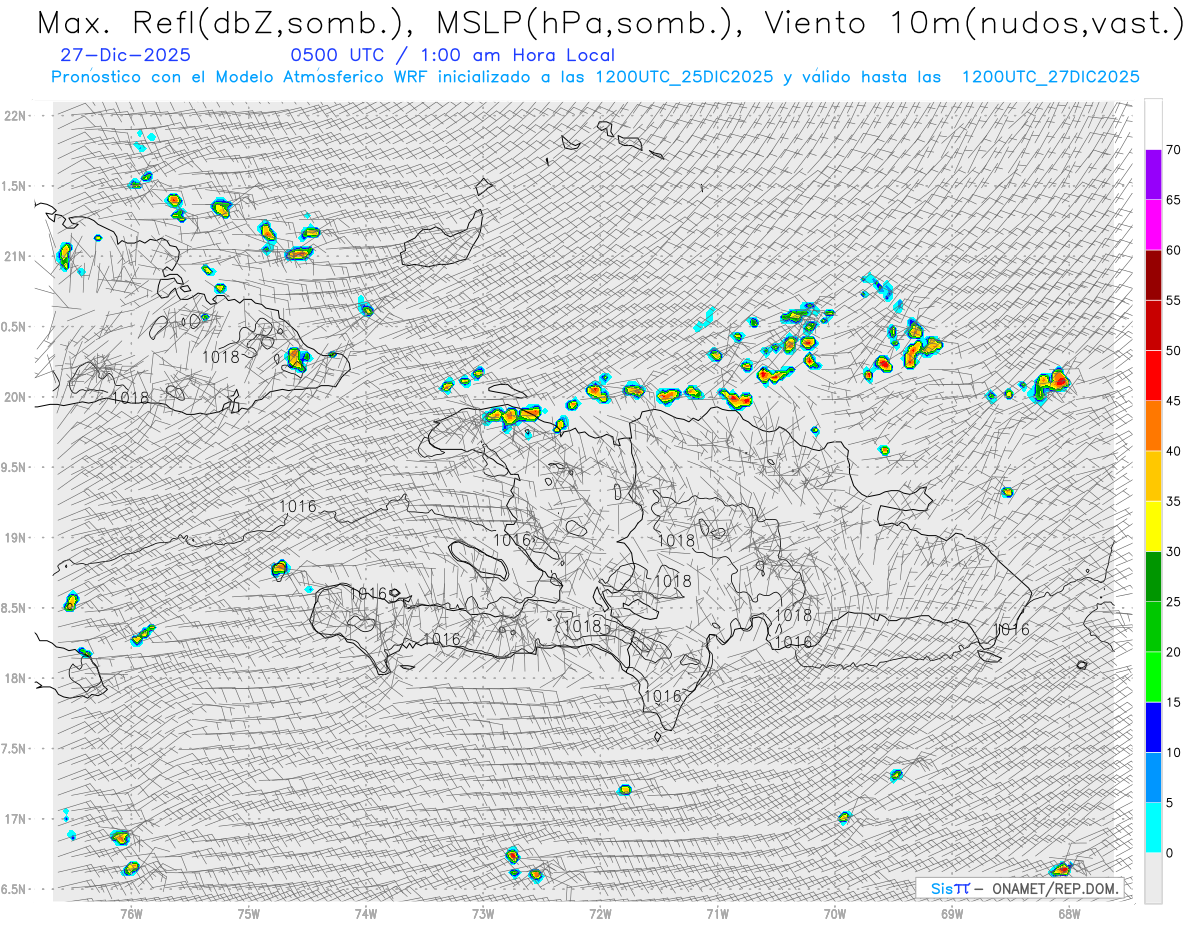The height and width of the screenshot is (927, 1200).
Task: Click the map title starting 'Max. Refl(dbZ,somb.)'
Action: [x=609, y=22]
